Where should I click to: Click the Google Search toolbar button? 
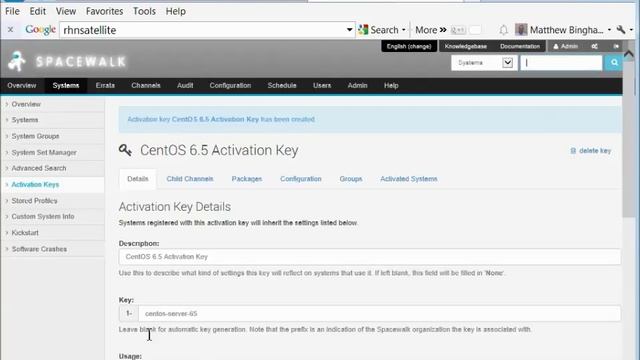click(x=378, y=30)
